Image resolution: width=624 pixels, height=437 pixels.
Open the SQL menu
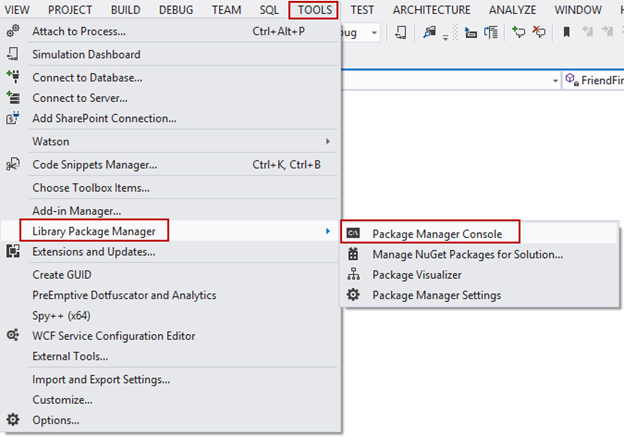[x=269, y=10]
